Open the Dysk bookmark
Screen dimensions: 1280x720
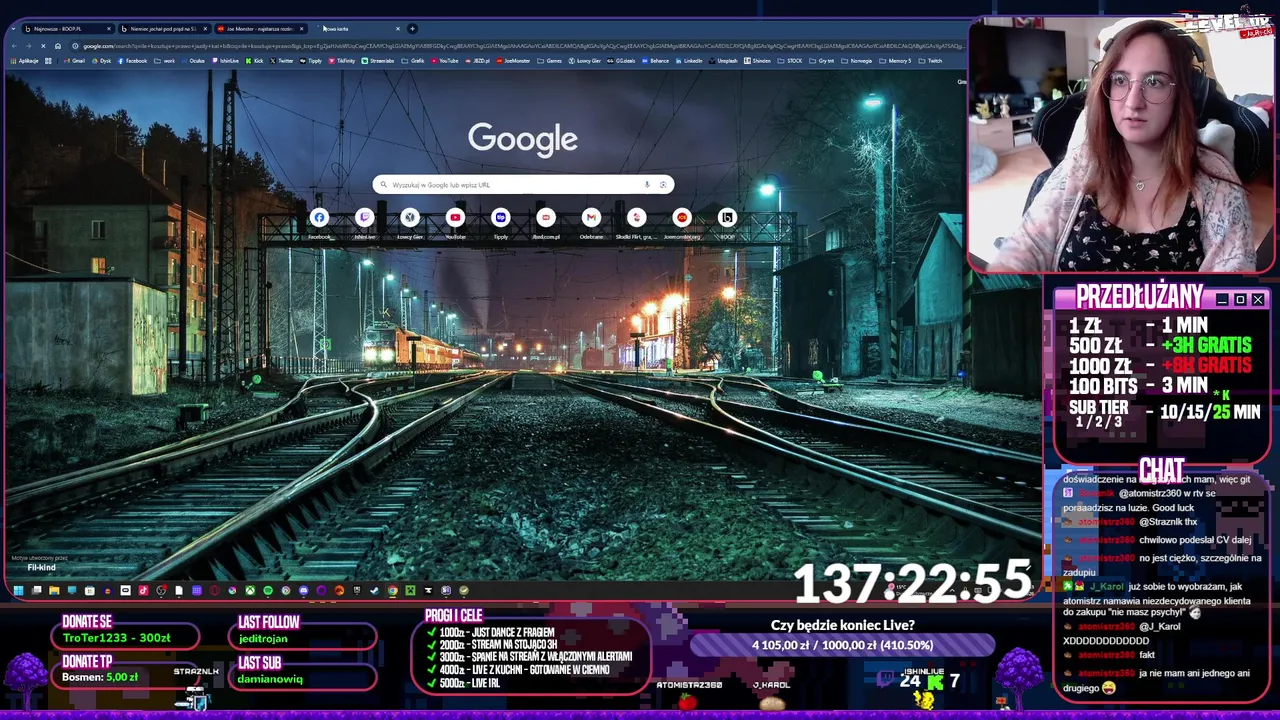[101, 61]
